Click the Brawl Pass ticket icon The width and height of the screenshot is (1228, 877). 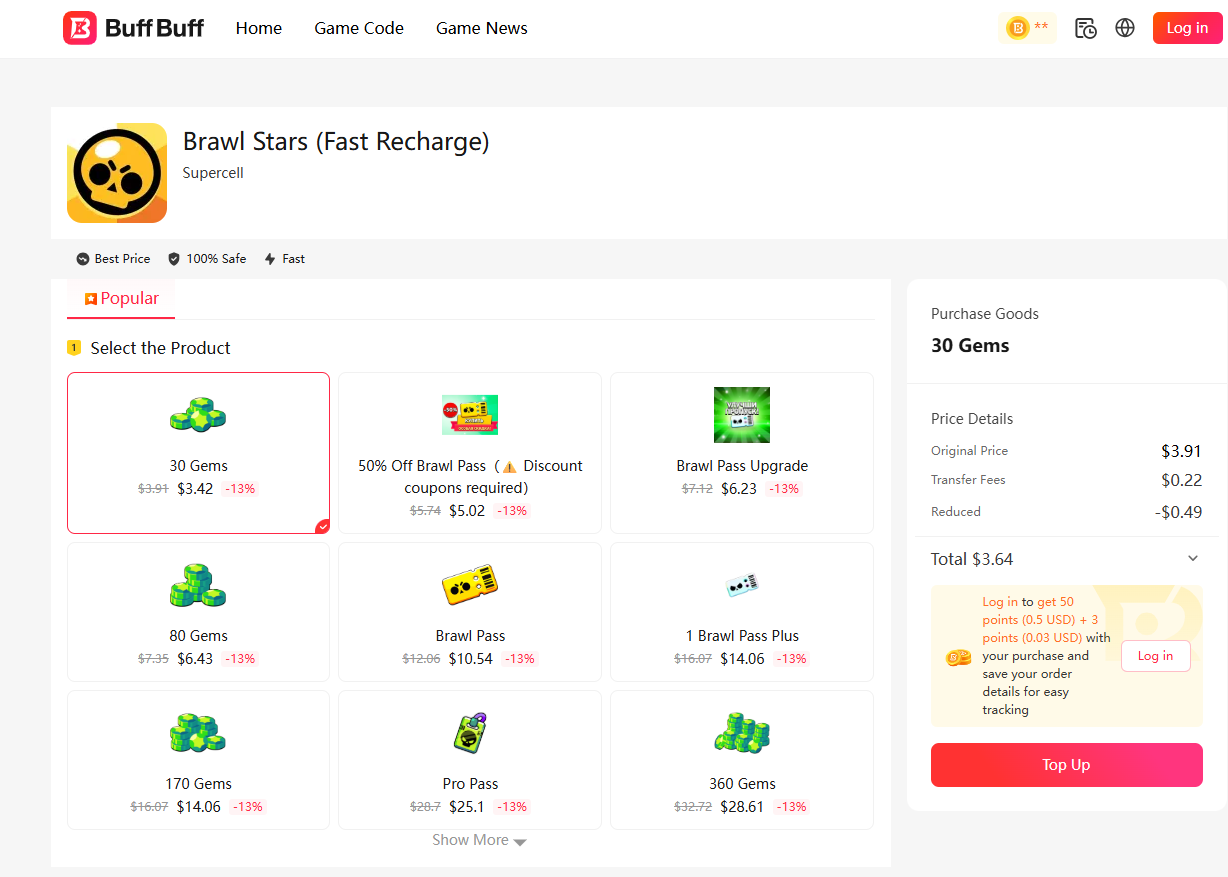click(470, 585)
